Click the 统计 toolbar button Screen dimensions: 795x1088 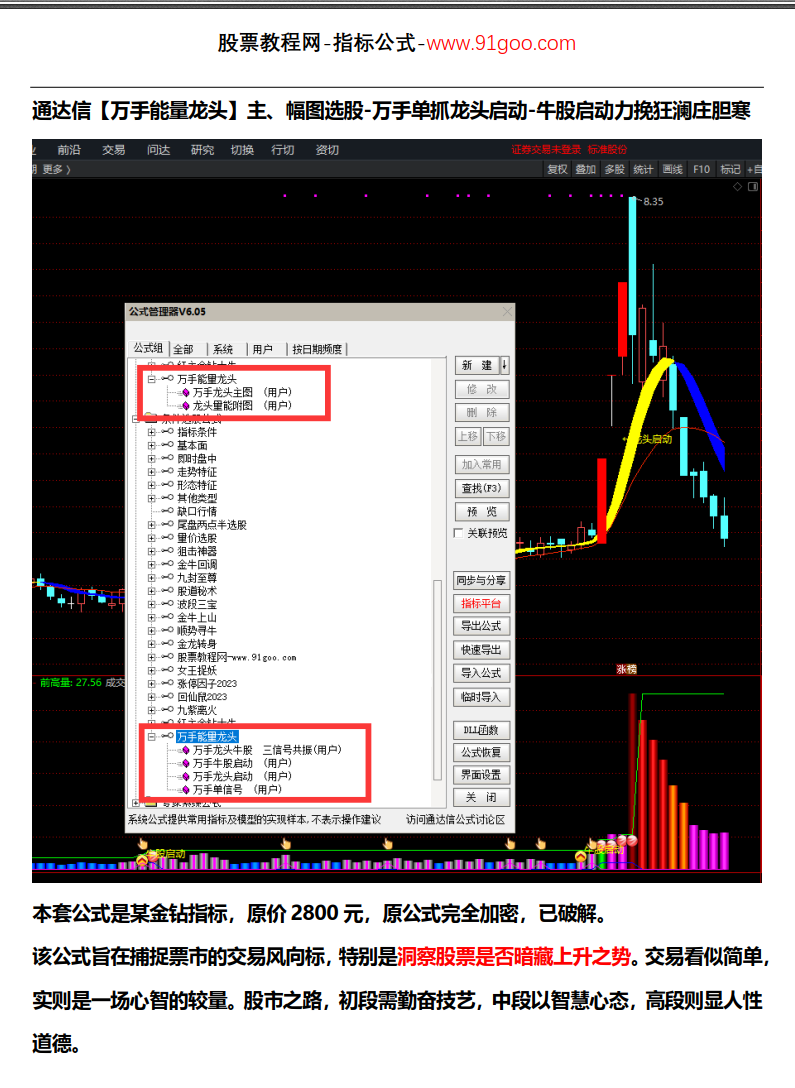click(643, 169)
